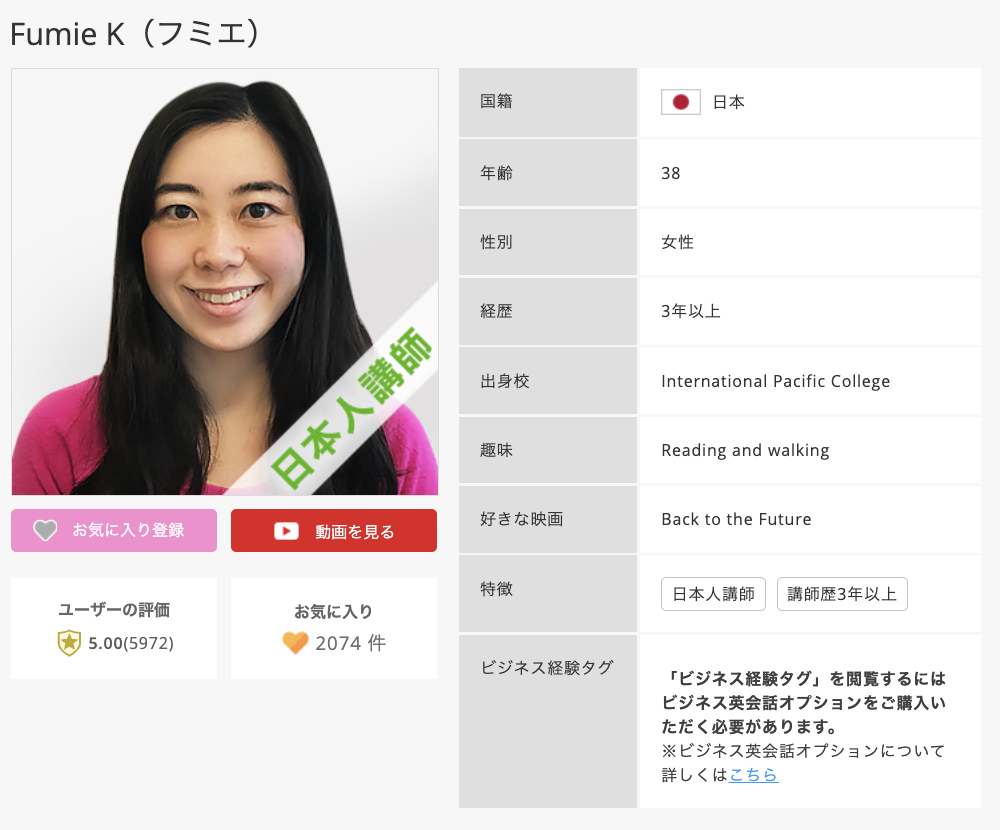Click the ビジネス経験タグ row label

547,668
